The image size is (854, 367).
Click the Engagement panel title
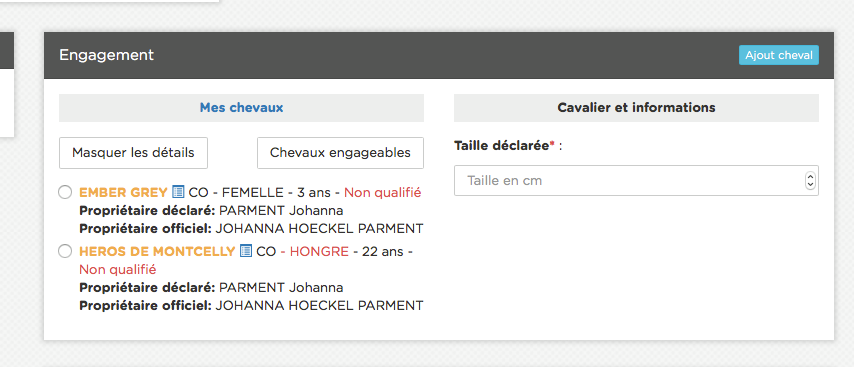pos(107,55)
